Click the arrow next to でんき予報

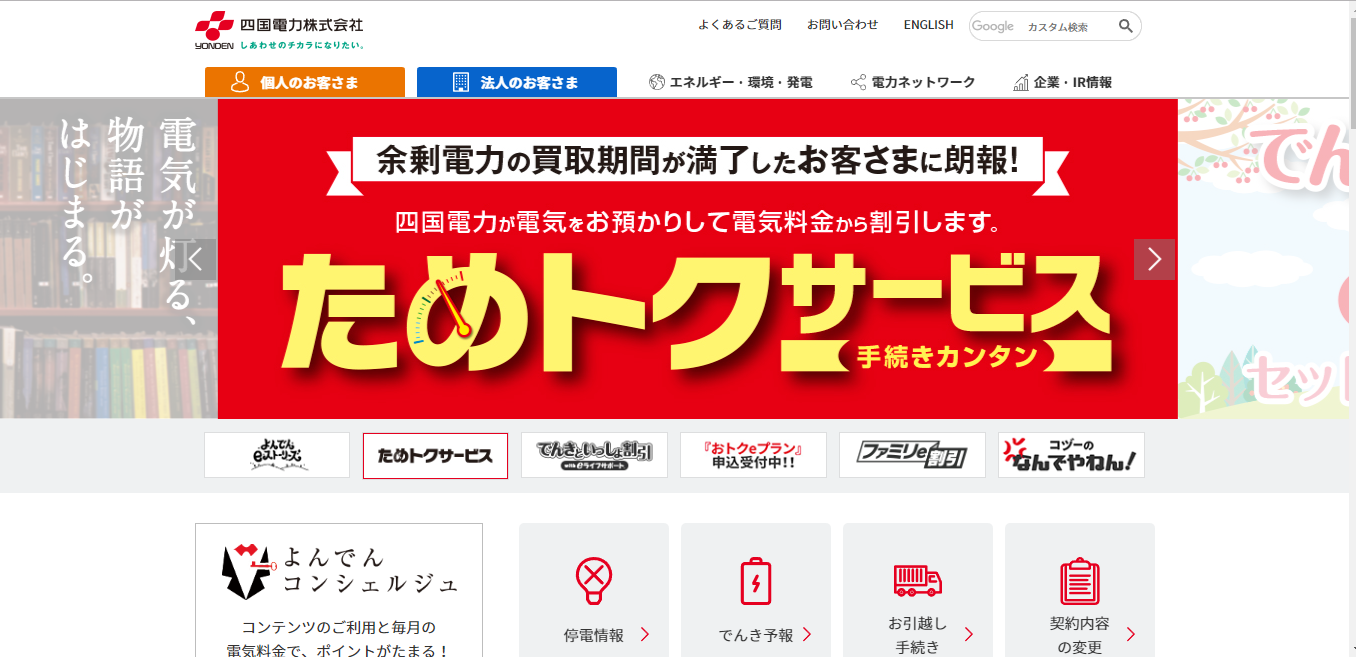807,634
